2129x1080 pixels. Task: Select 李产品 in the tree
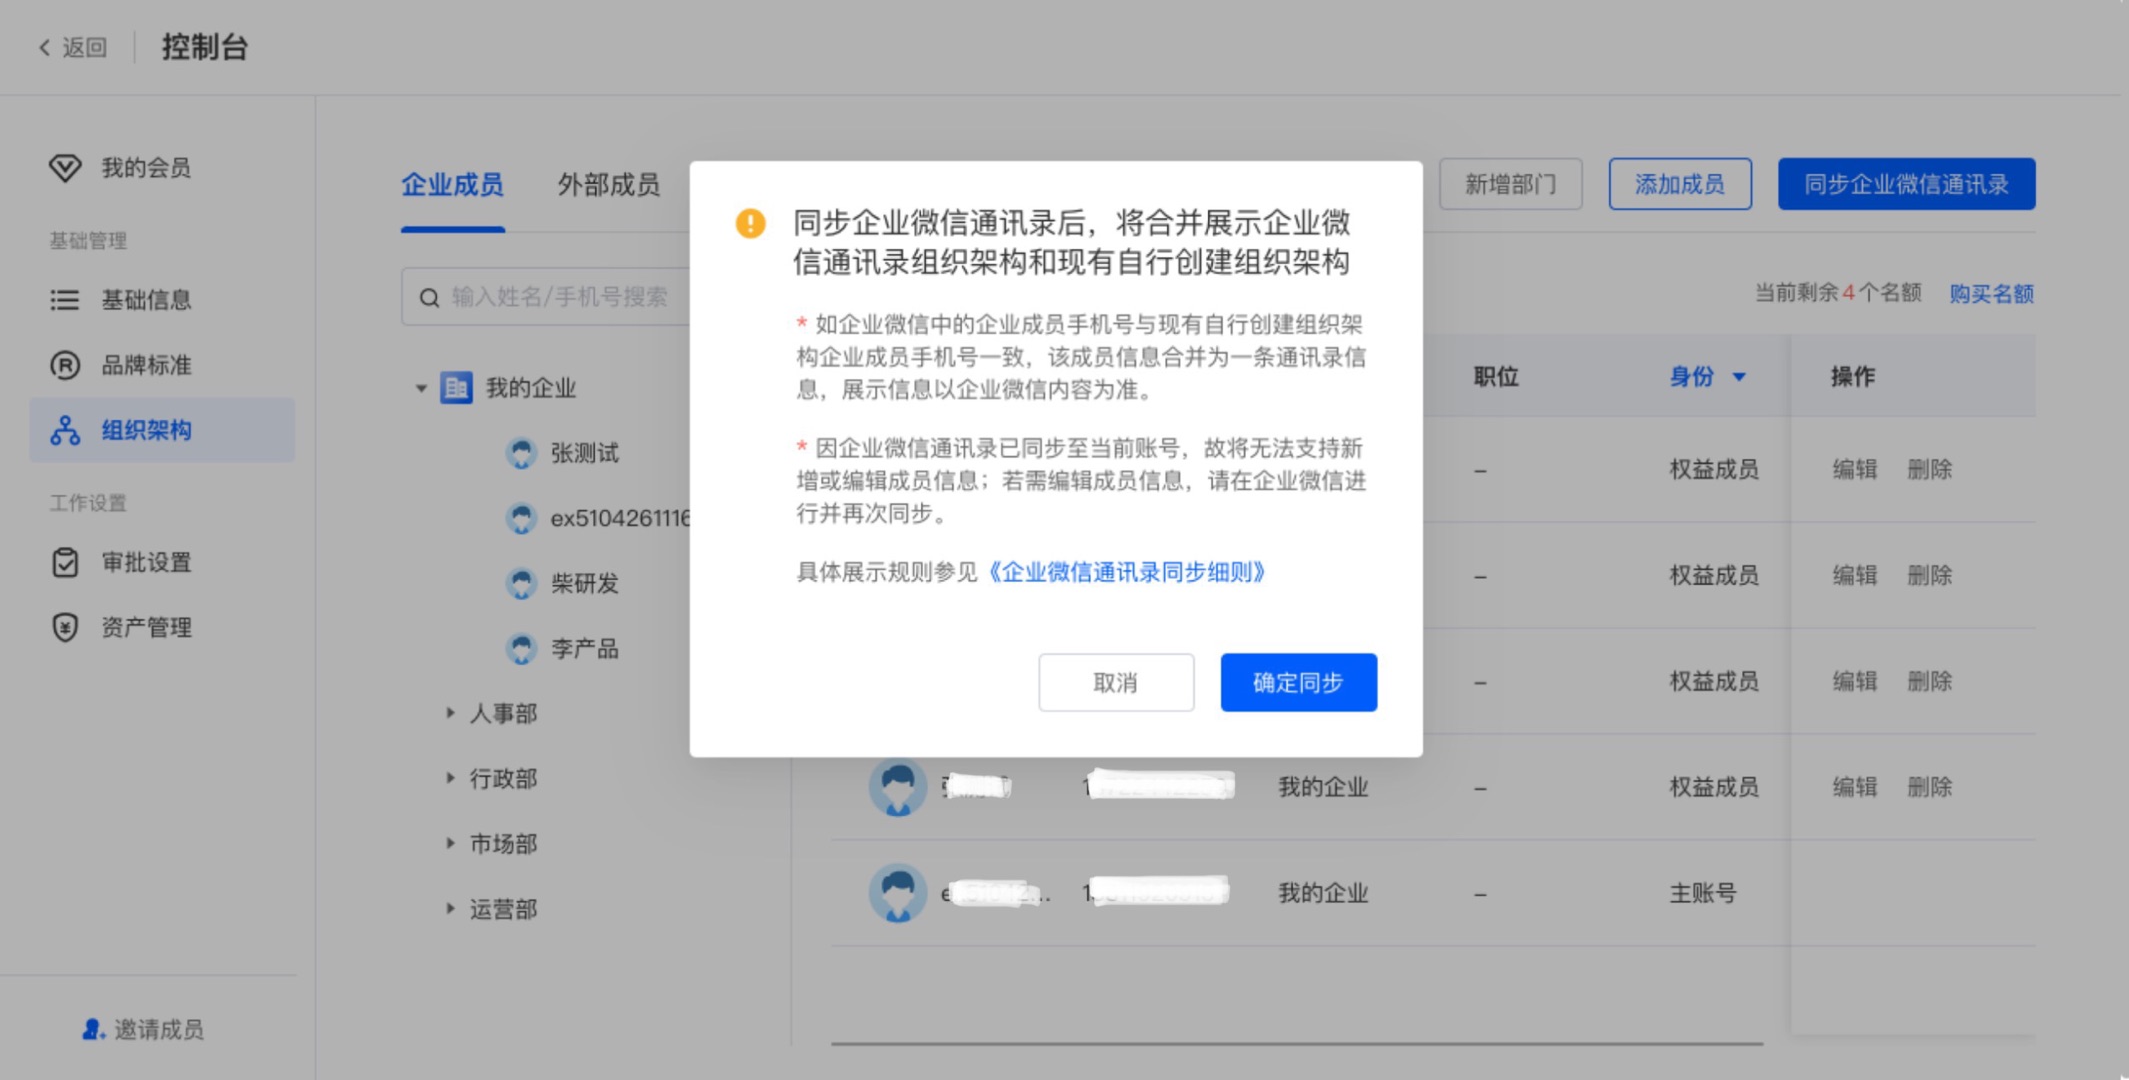[x=585, y=648]
